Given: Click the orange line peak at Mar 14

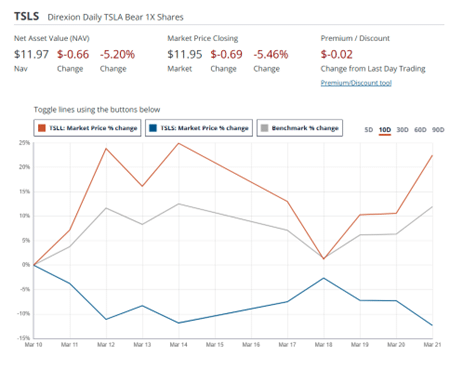Looking at the screenshot, I should click(179, 143).
